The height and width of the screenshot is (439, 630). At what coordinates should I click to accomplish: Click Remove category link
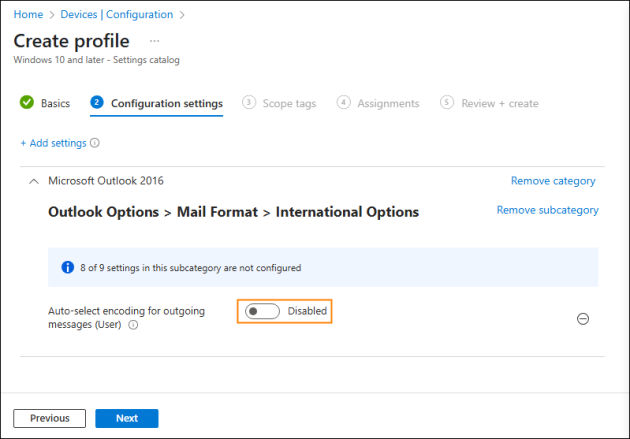pos(553,181)
